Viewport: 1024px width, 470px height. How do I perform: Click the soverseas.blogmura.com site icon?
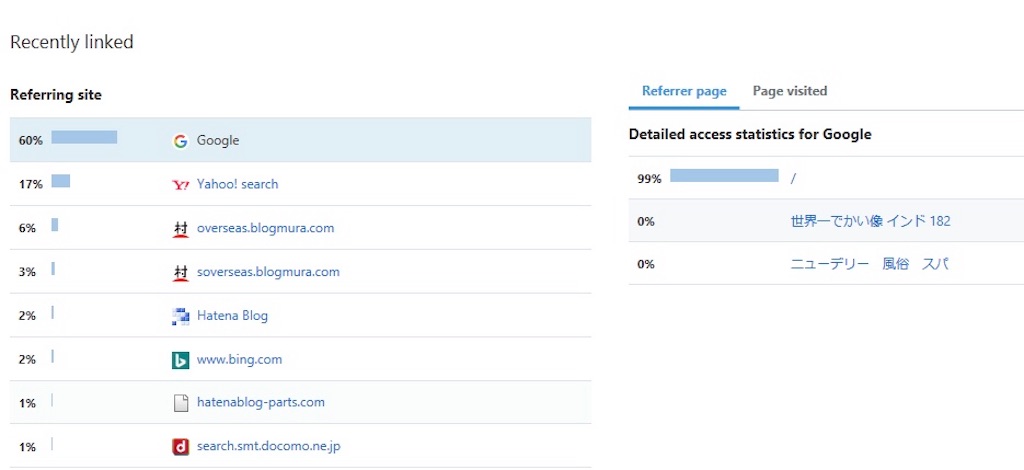point(180,272)
